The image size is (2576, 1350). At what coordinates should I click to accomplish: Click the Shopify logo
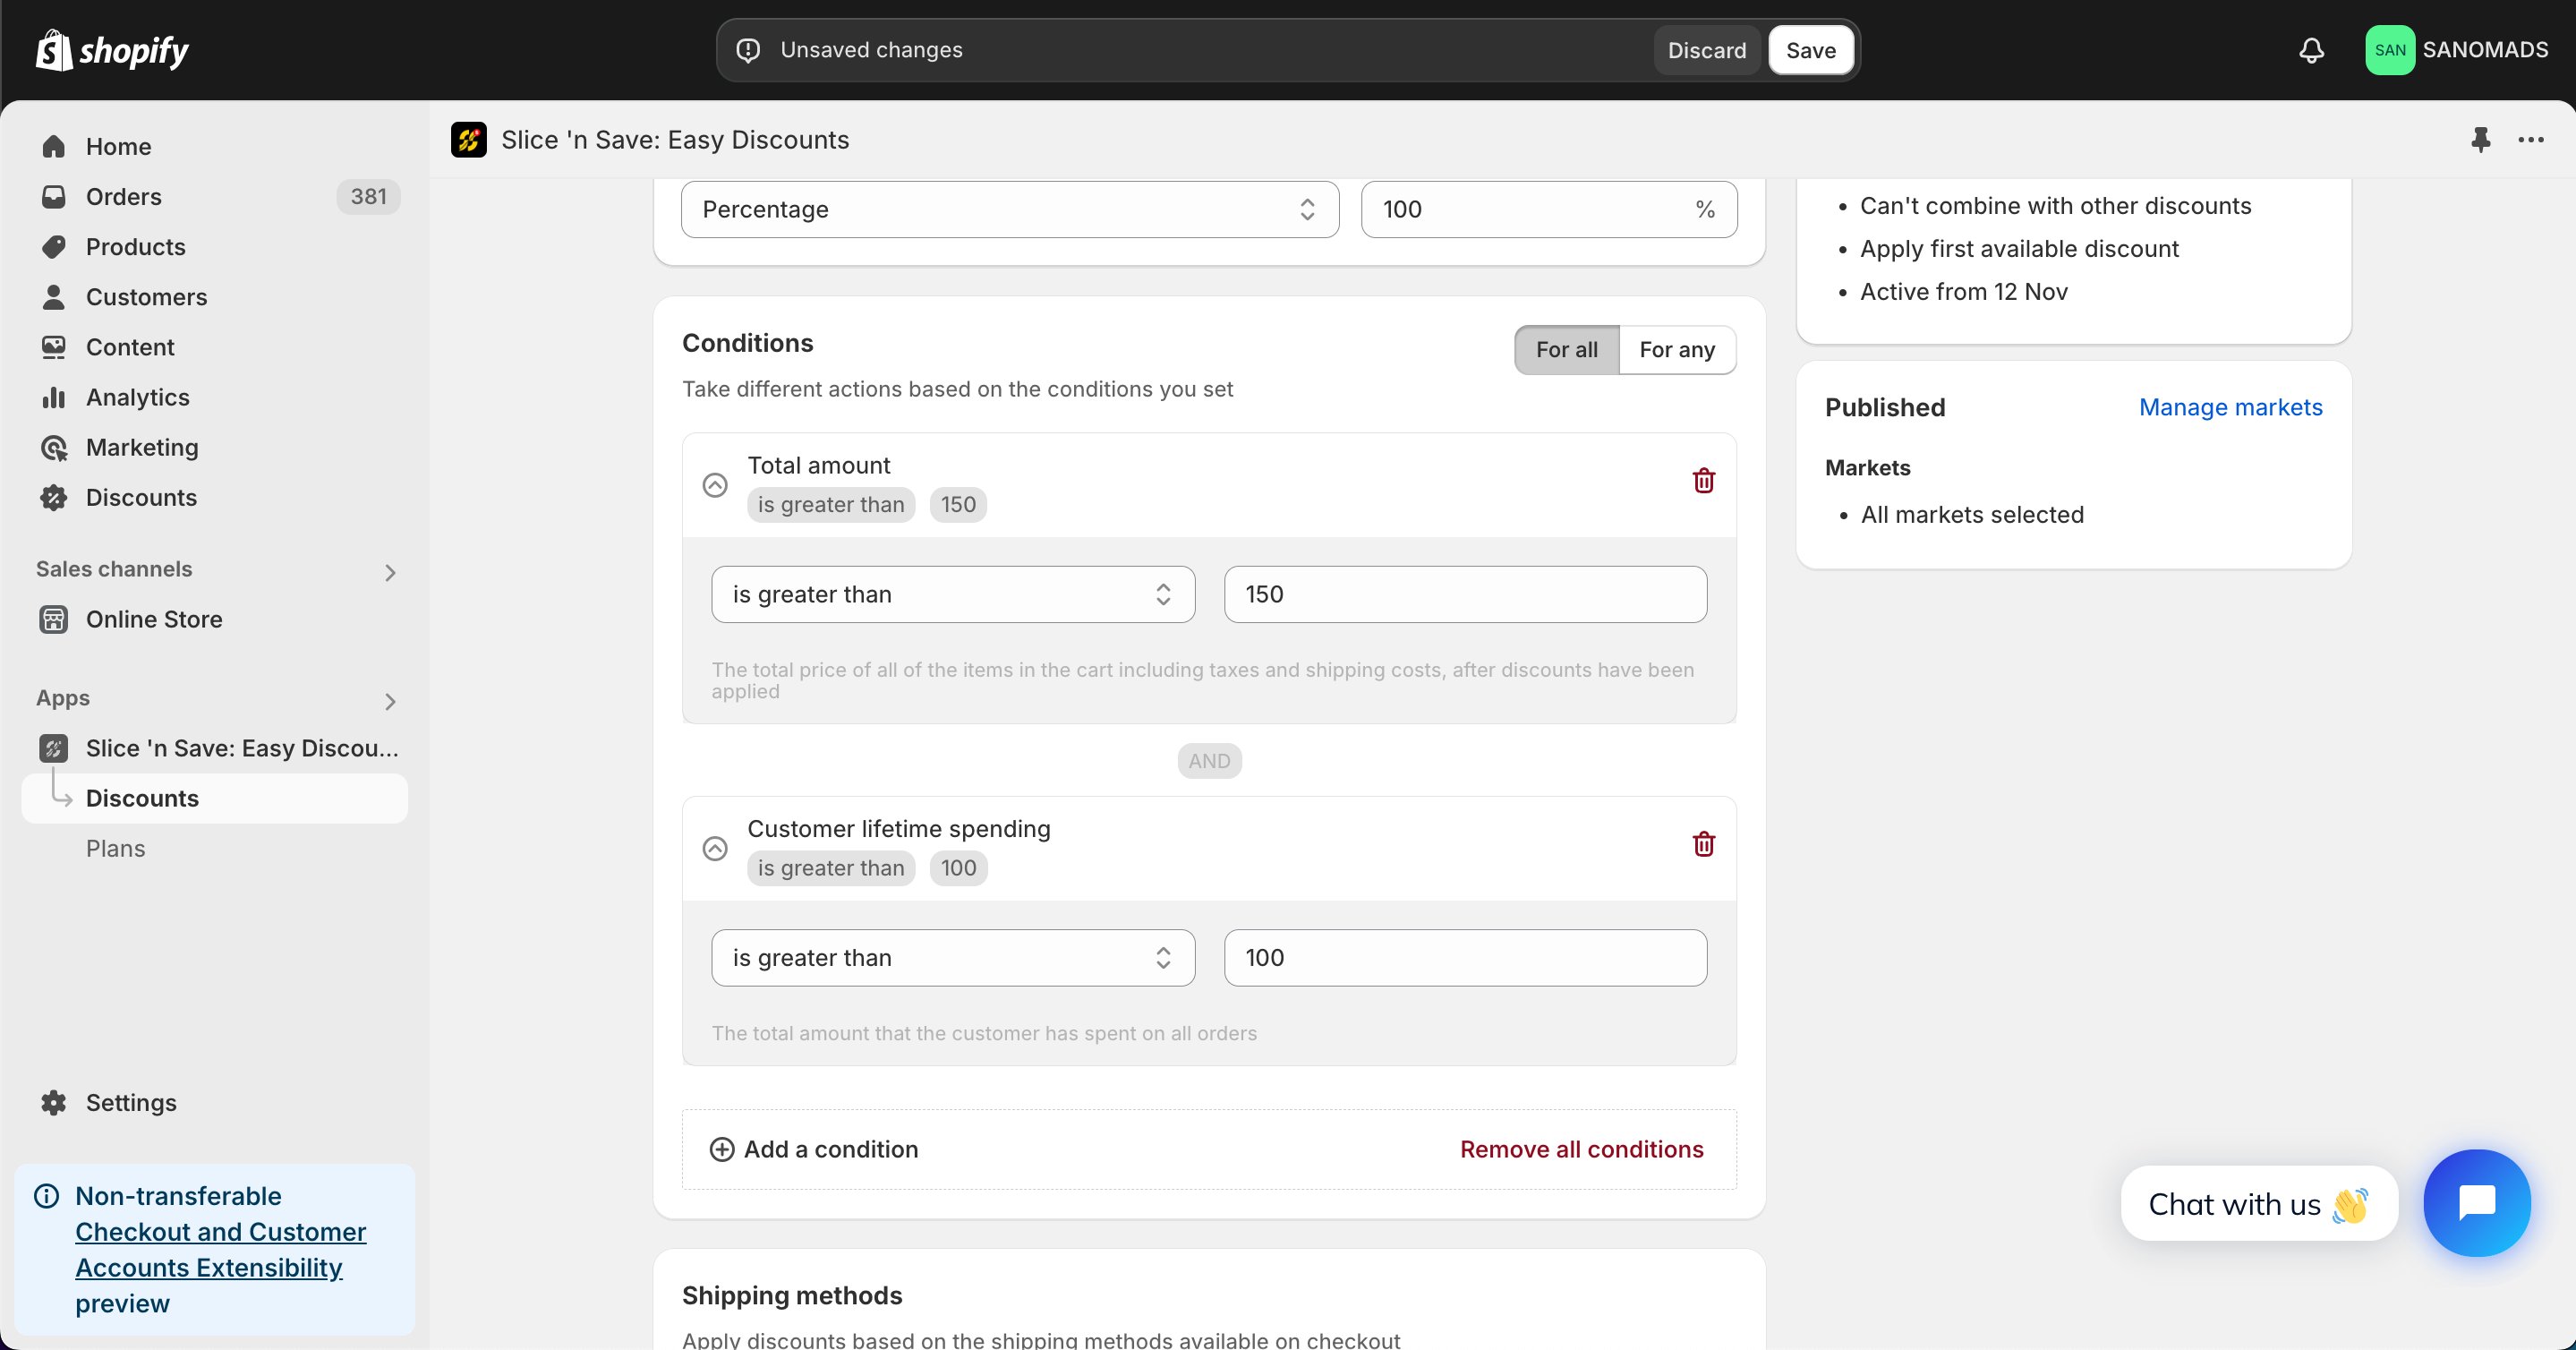112,50
